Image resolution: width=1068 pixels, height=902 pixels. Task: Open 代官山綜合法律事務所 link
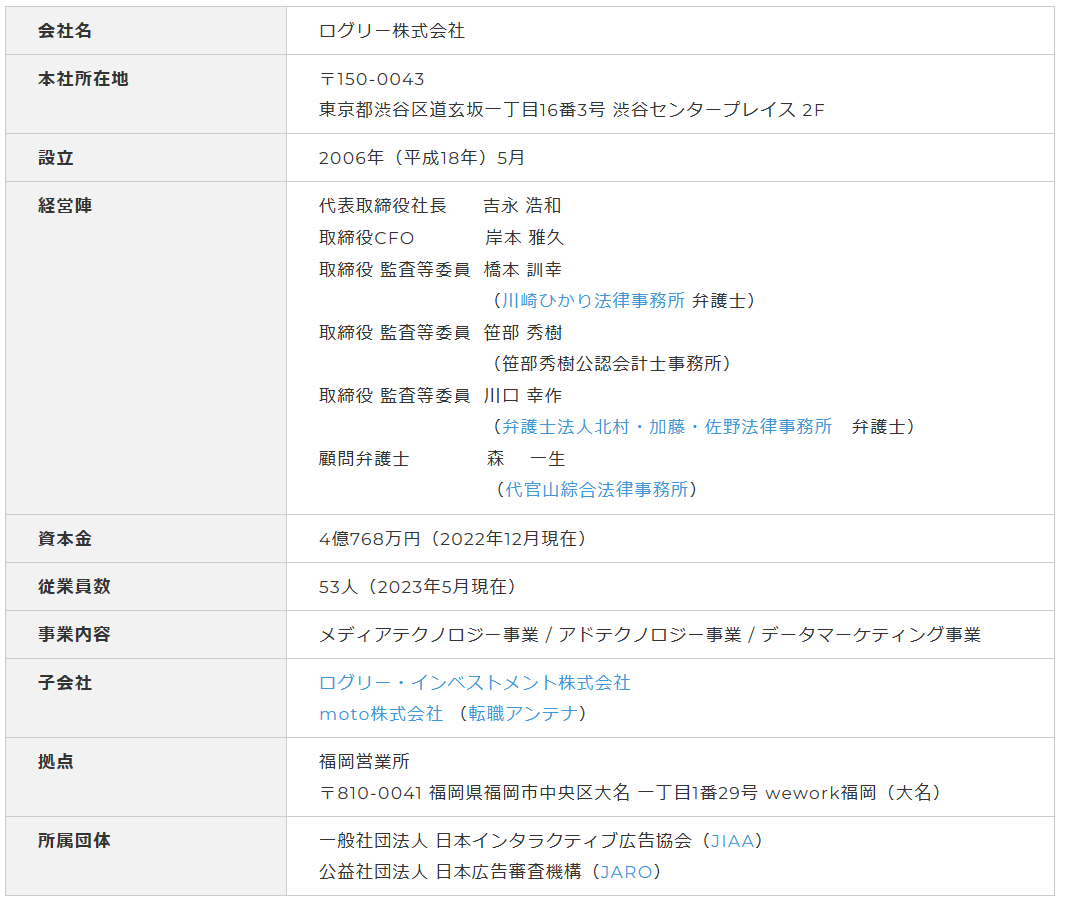[597, 489]
